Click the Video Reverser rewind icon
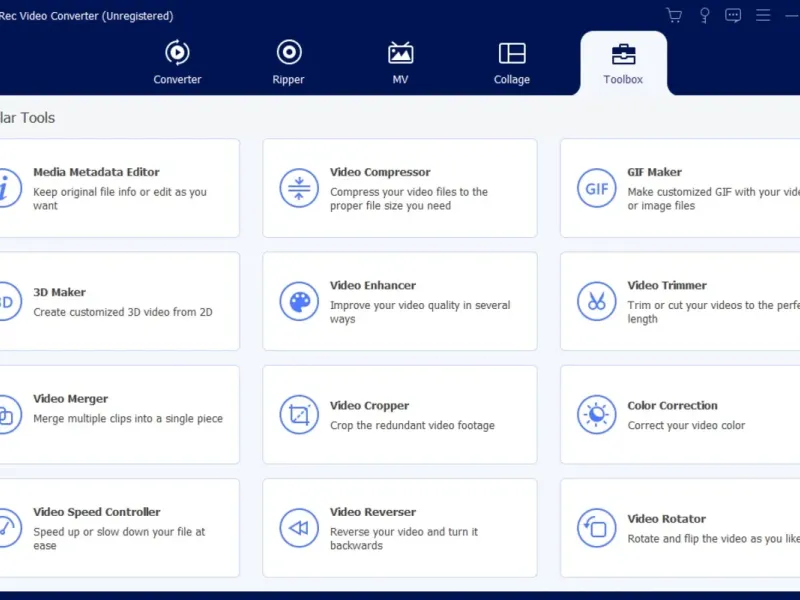This screenshot has height=600, width=800. point(299,528)
